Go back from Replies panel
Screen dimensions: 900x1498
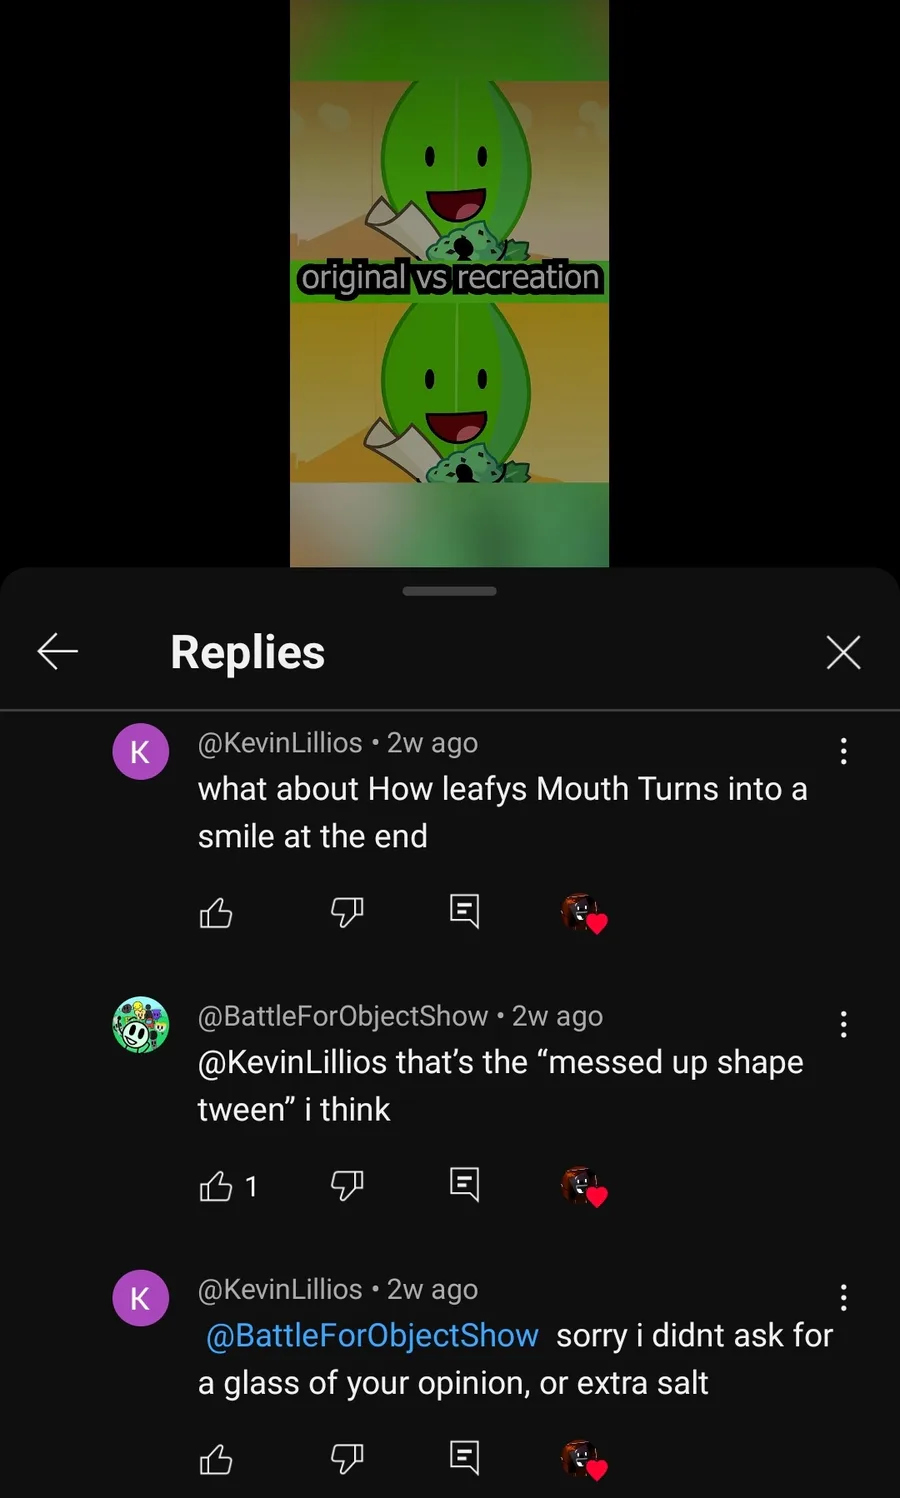(x=58, y=652)
